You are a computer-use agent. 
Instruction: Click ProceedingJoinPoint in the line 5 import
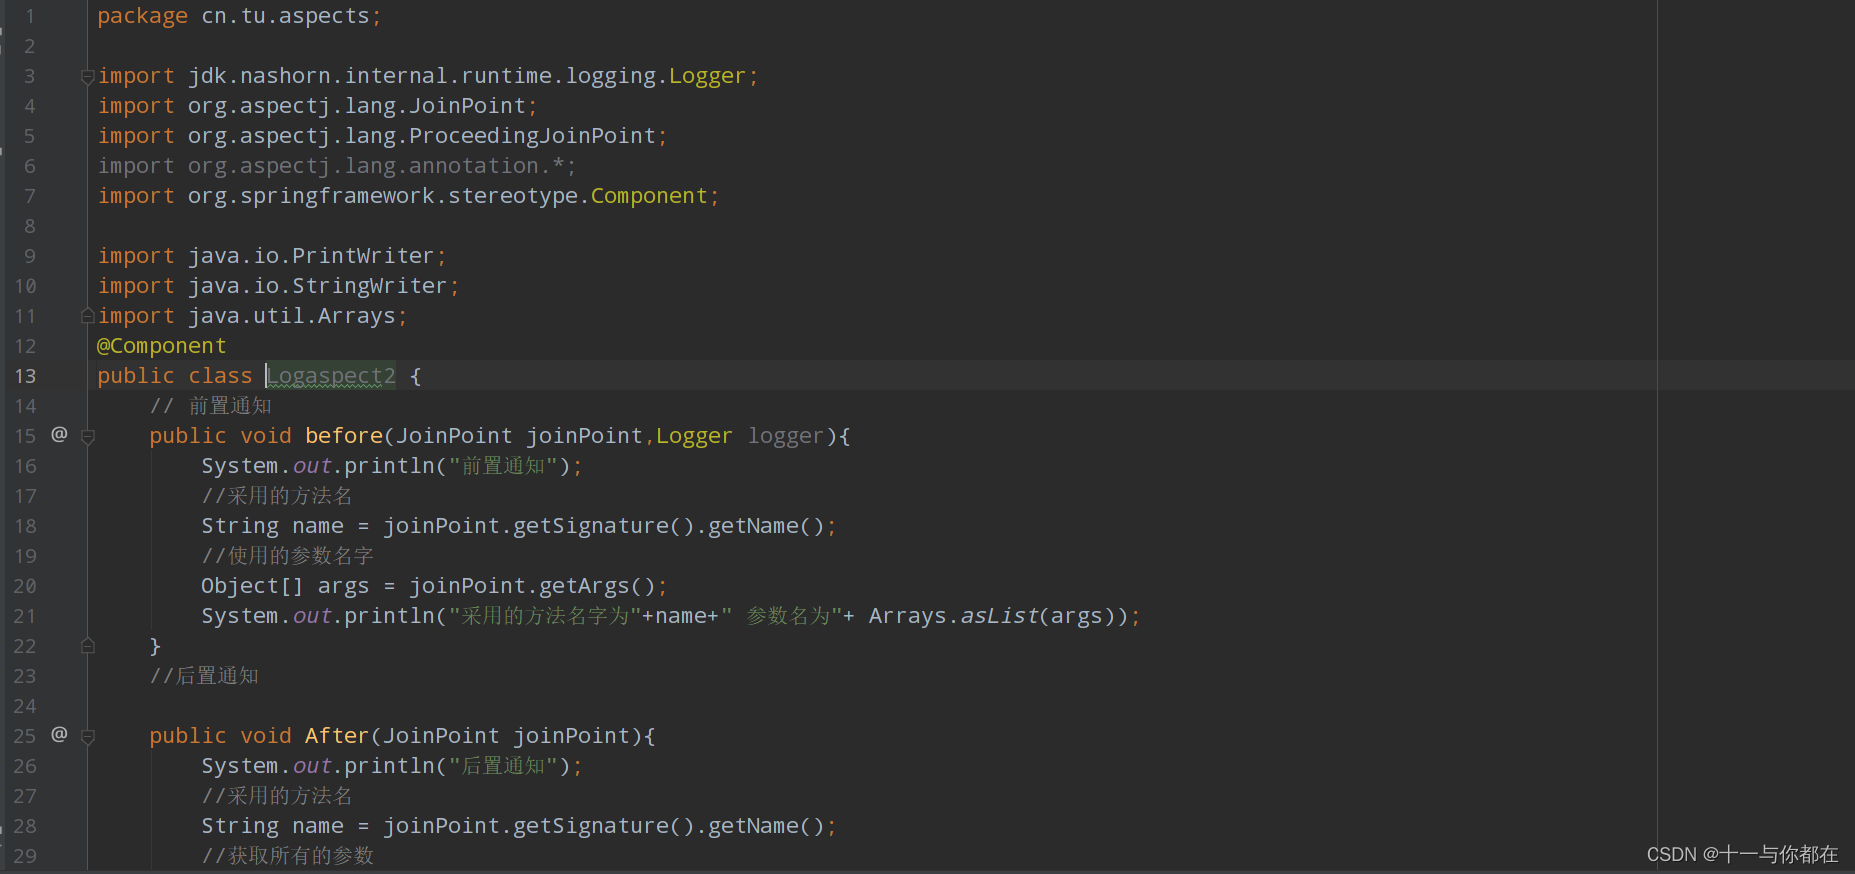pyautogui.click(x=532, y=136)
